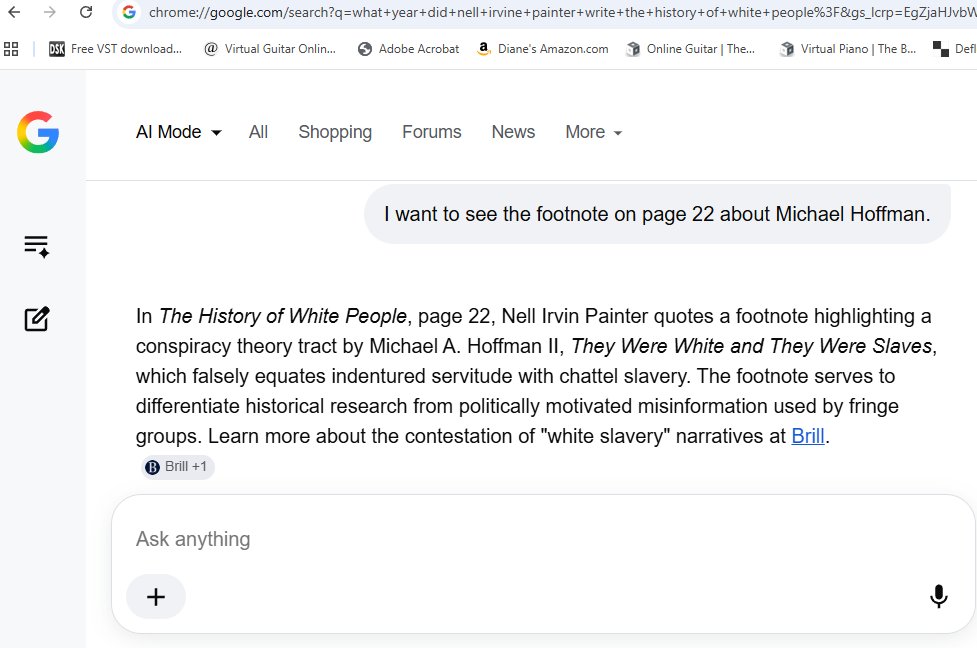Click the address bar URL
977x648 pixels.
[561, 12]
